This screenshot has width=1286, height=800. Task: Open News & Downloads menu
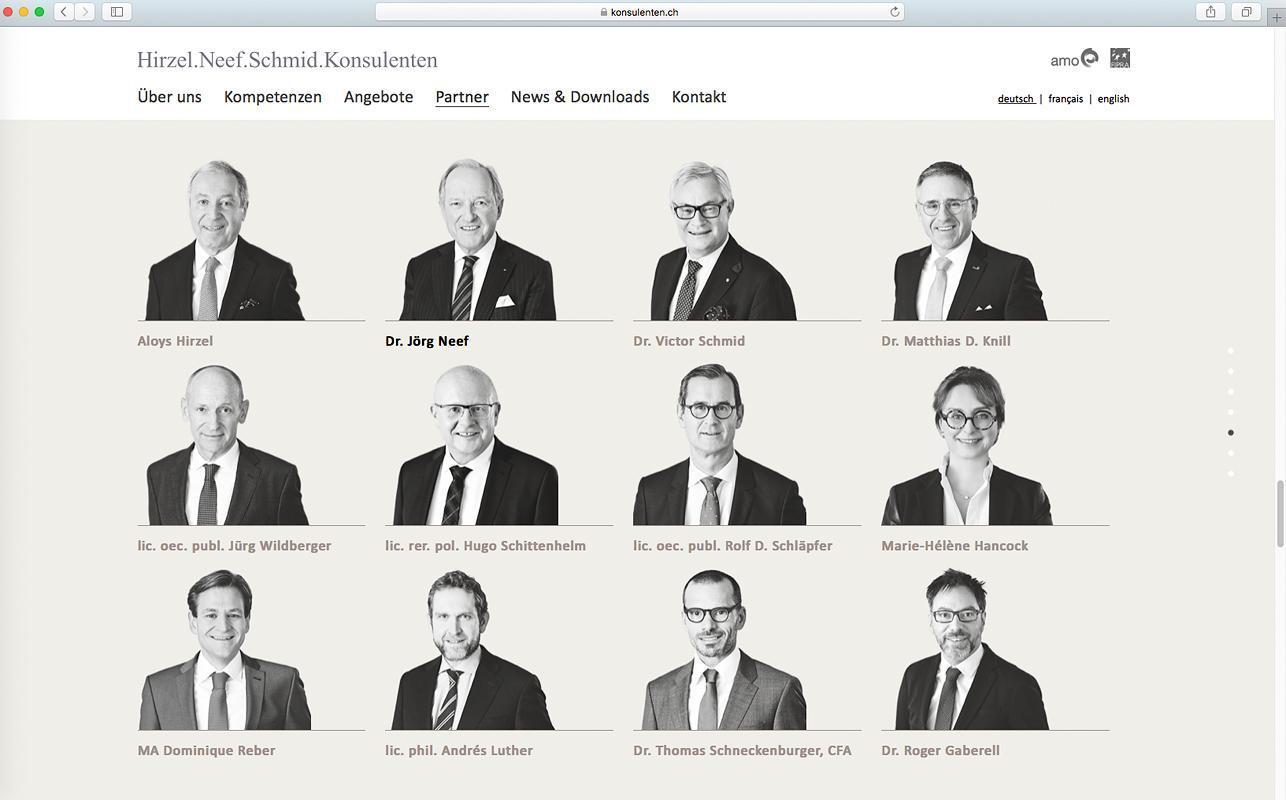pos(580,97)
